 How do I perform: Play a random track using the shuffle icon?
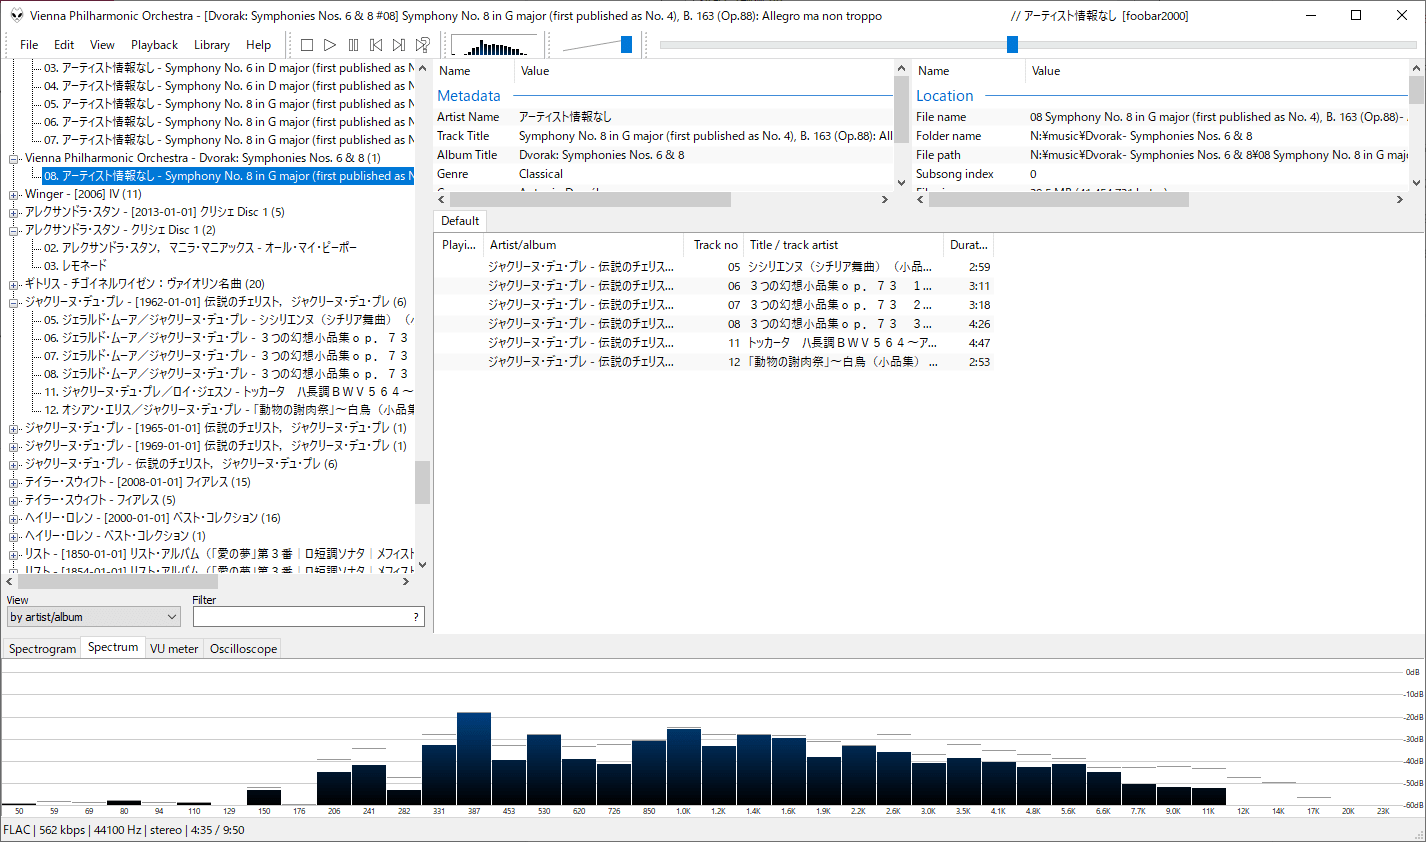point(423,44)
